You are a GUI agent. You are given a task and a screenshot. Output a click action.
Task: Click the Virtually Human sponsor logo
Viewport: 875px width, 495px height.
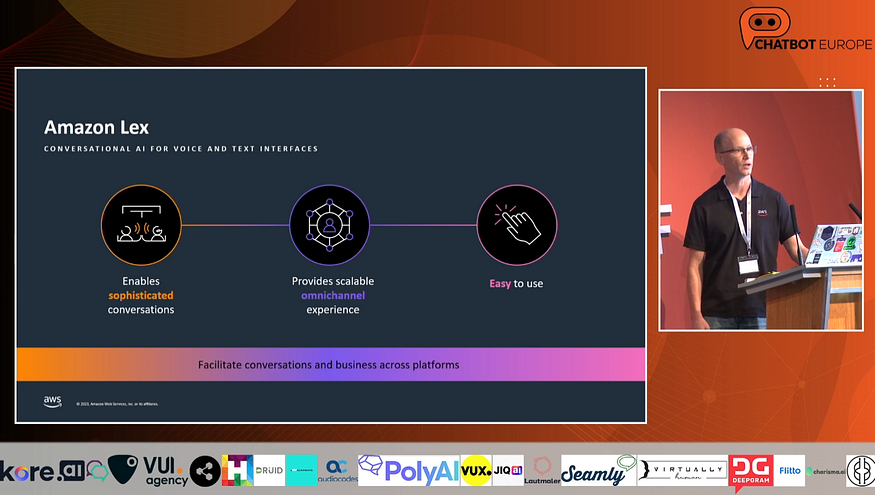coord(682,470)
